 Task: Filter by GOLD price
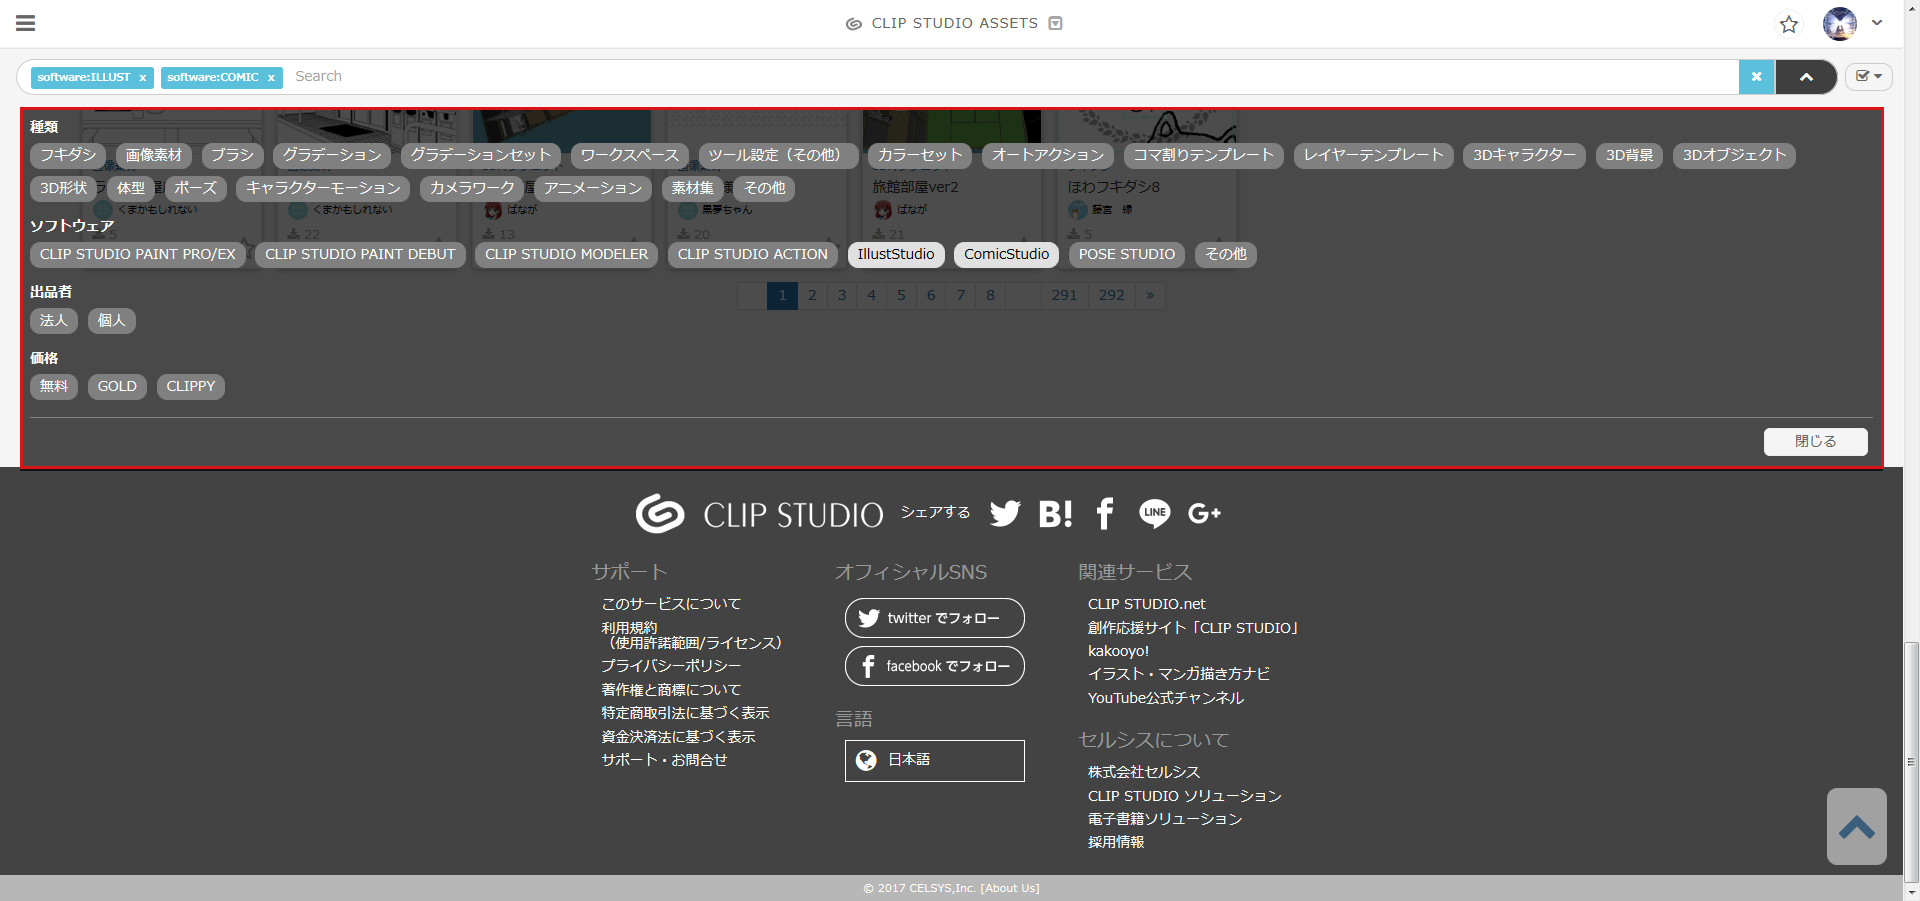[117, 386]
